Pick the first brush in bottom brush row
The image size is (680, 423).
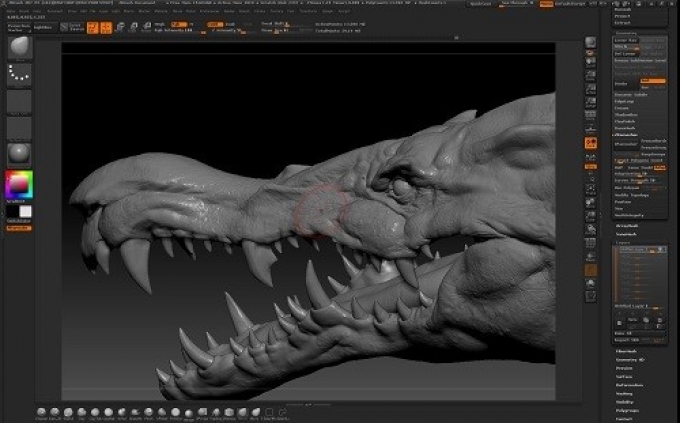point(41,412)
